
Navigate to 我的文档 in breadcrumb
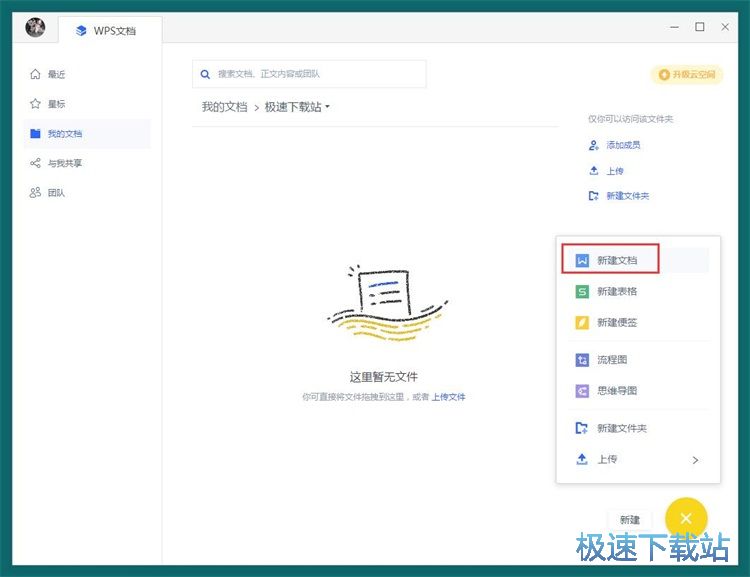pos(224,107)
